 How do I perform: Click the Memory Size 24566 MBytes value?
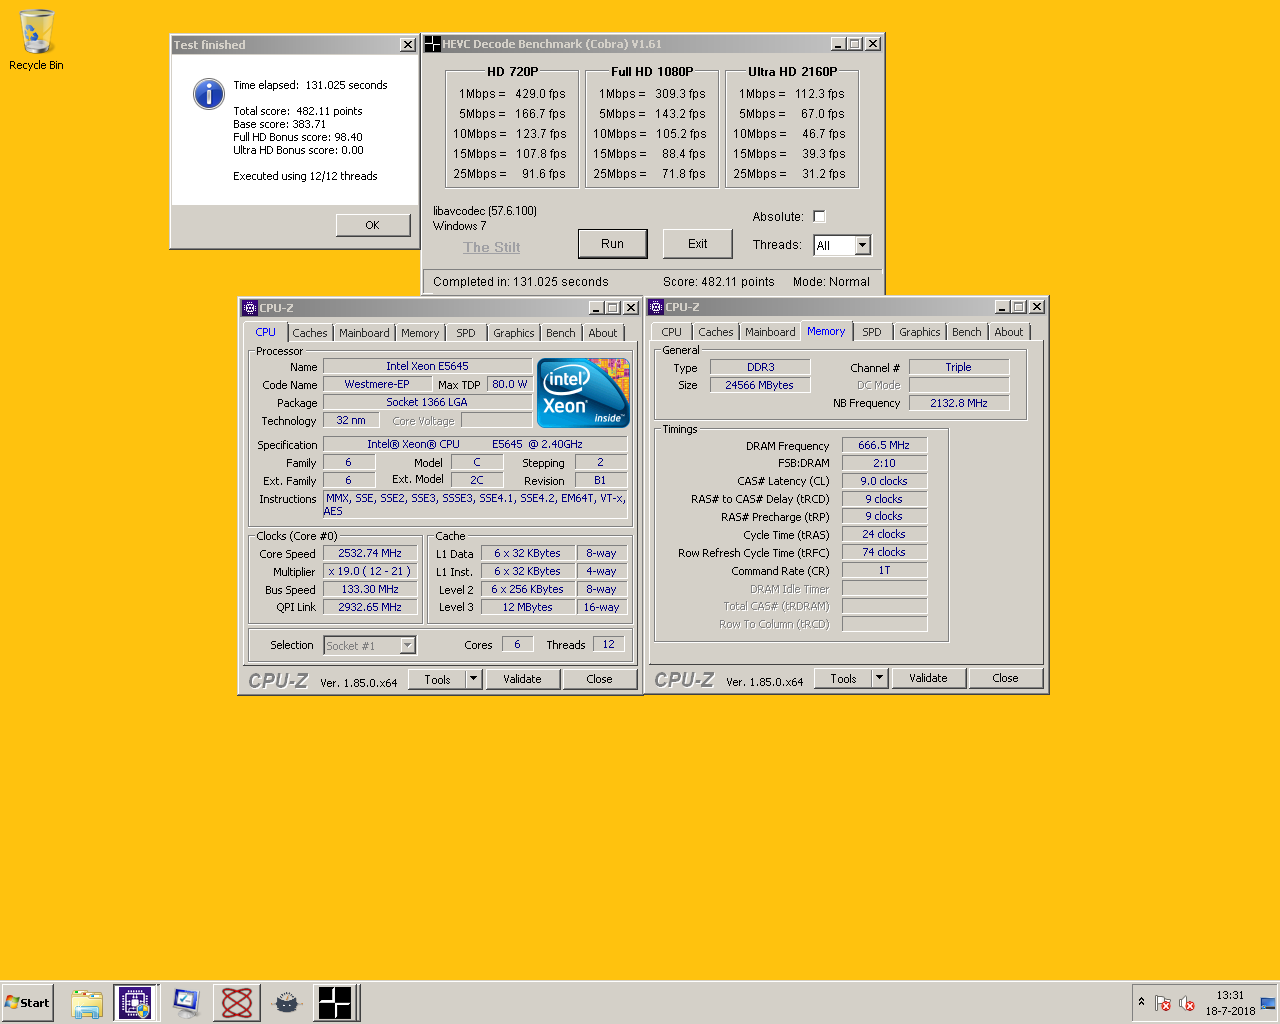click(760, 385)
